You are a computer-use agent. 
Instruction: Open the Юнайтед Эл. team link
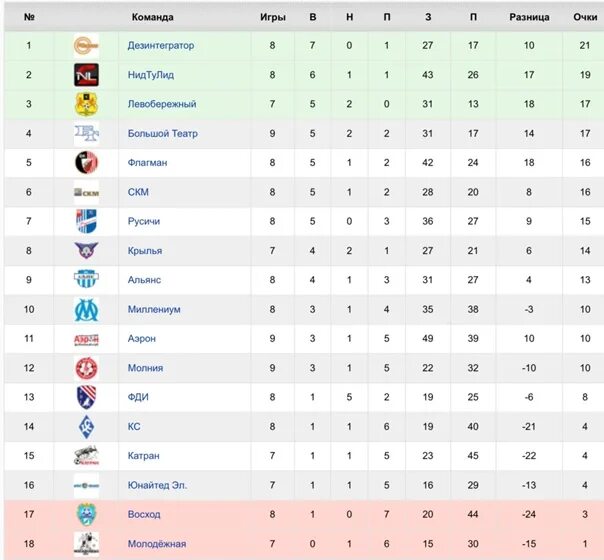pos(157,485)
